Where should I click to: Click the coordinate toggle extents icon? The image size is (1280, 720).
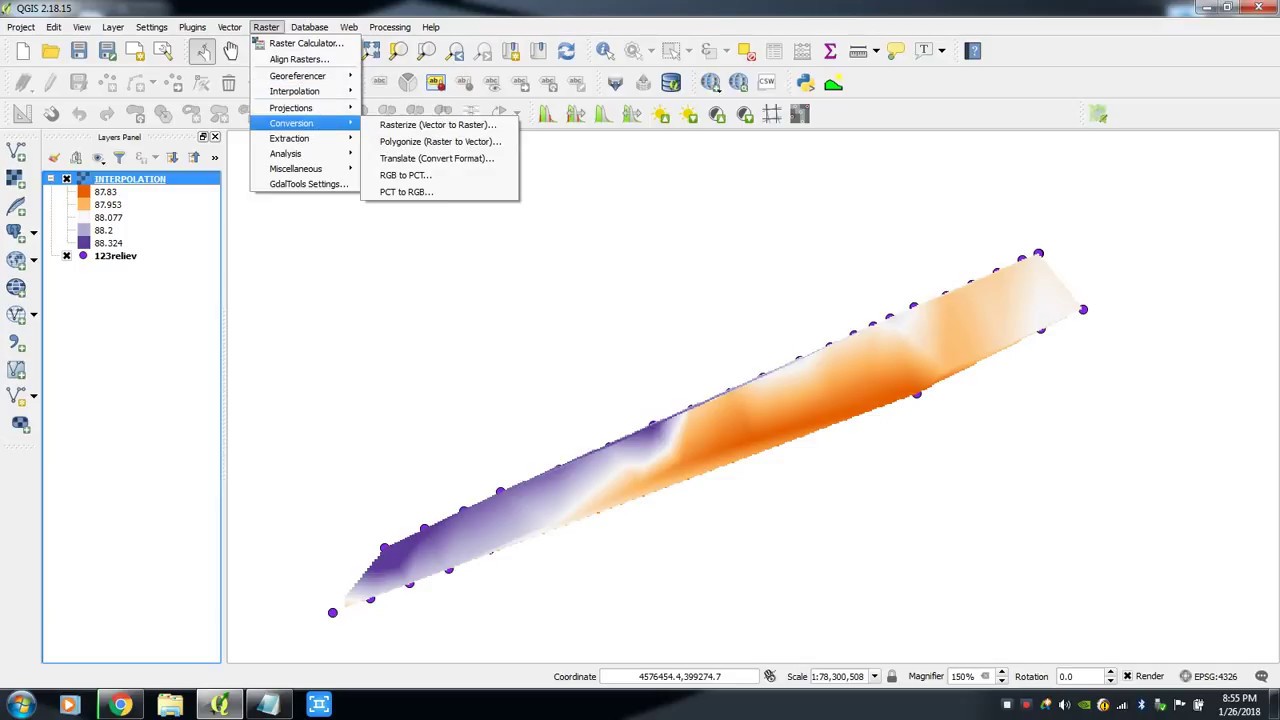pyautogui.click(x=770, y=677)
